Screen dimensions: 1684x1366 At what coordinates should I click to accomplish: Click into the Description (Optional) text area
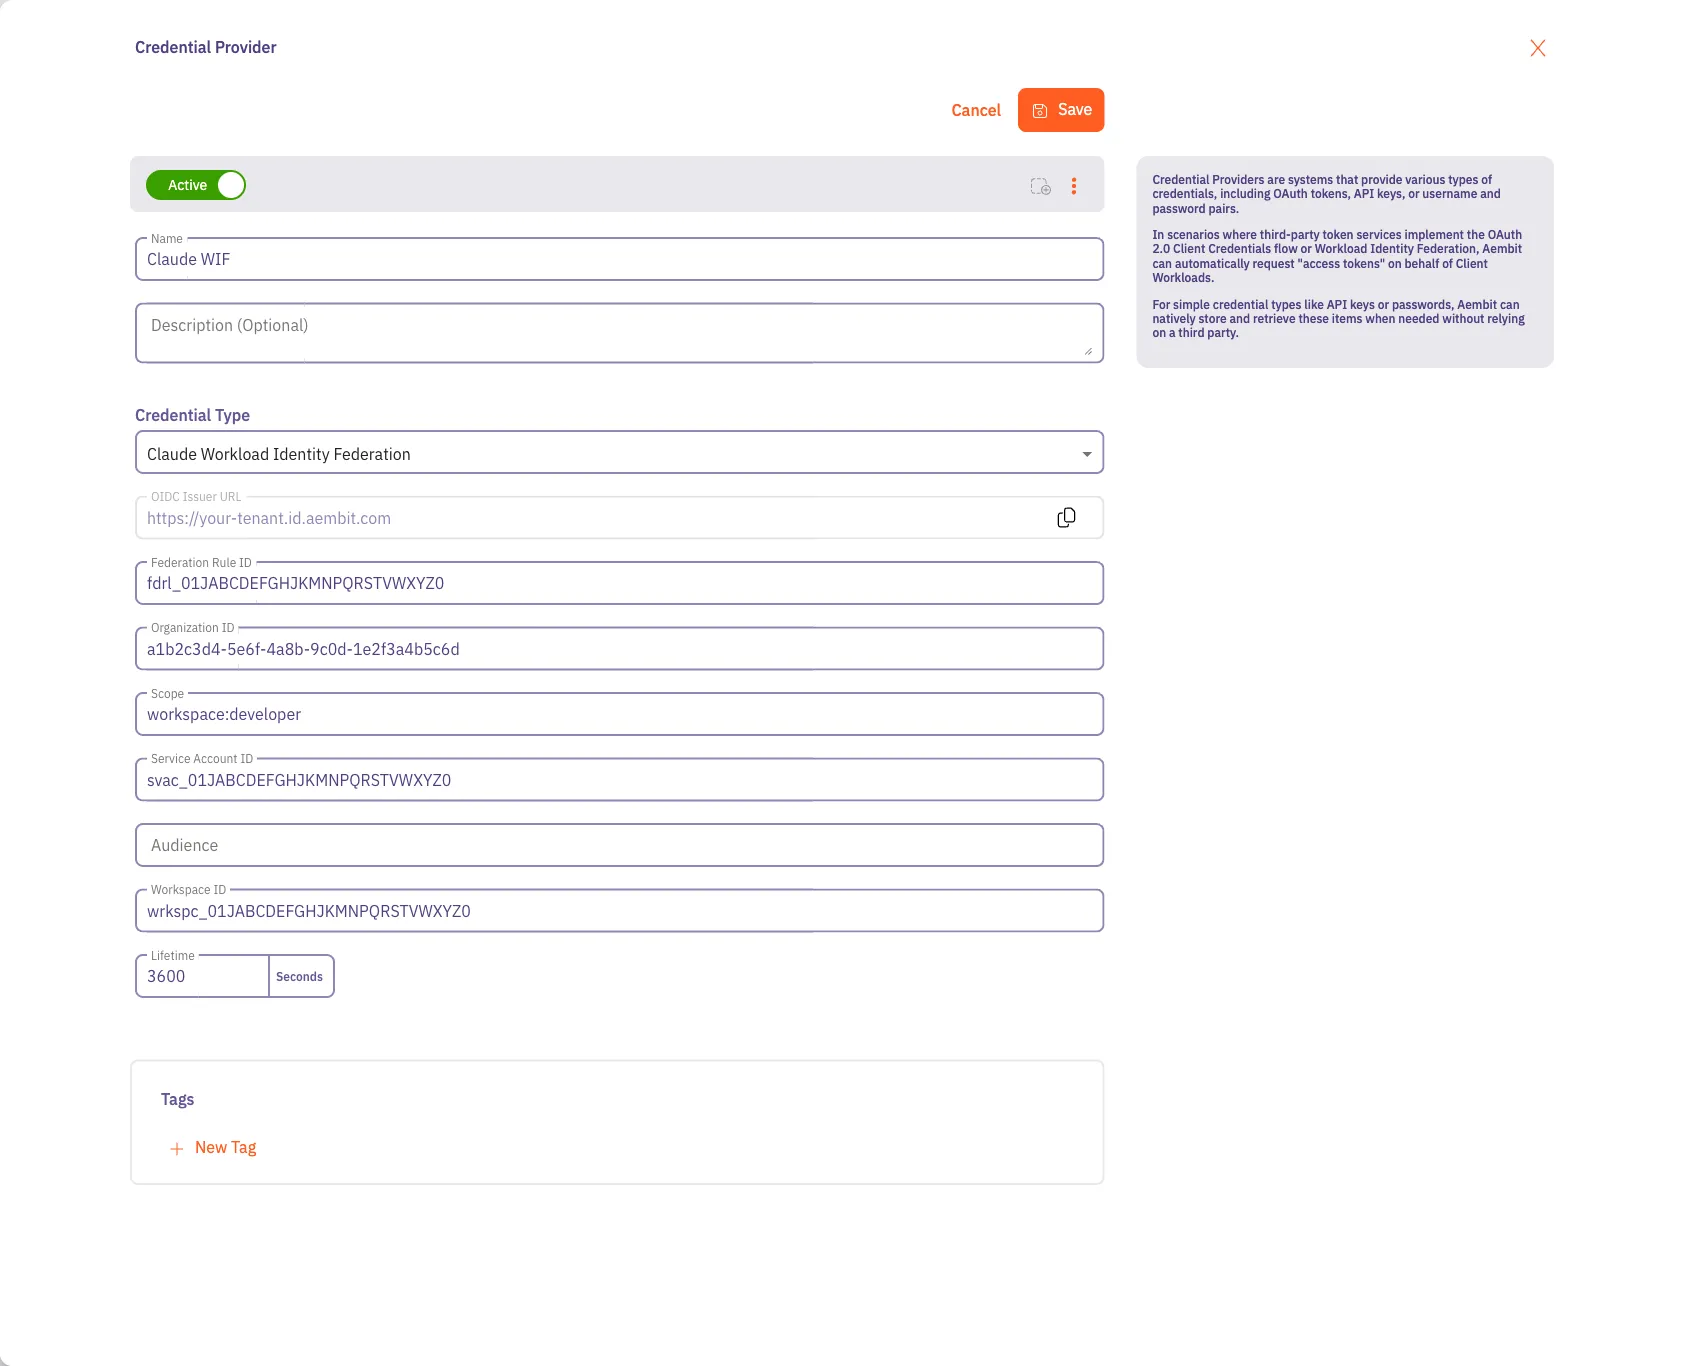point(619,333)
